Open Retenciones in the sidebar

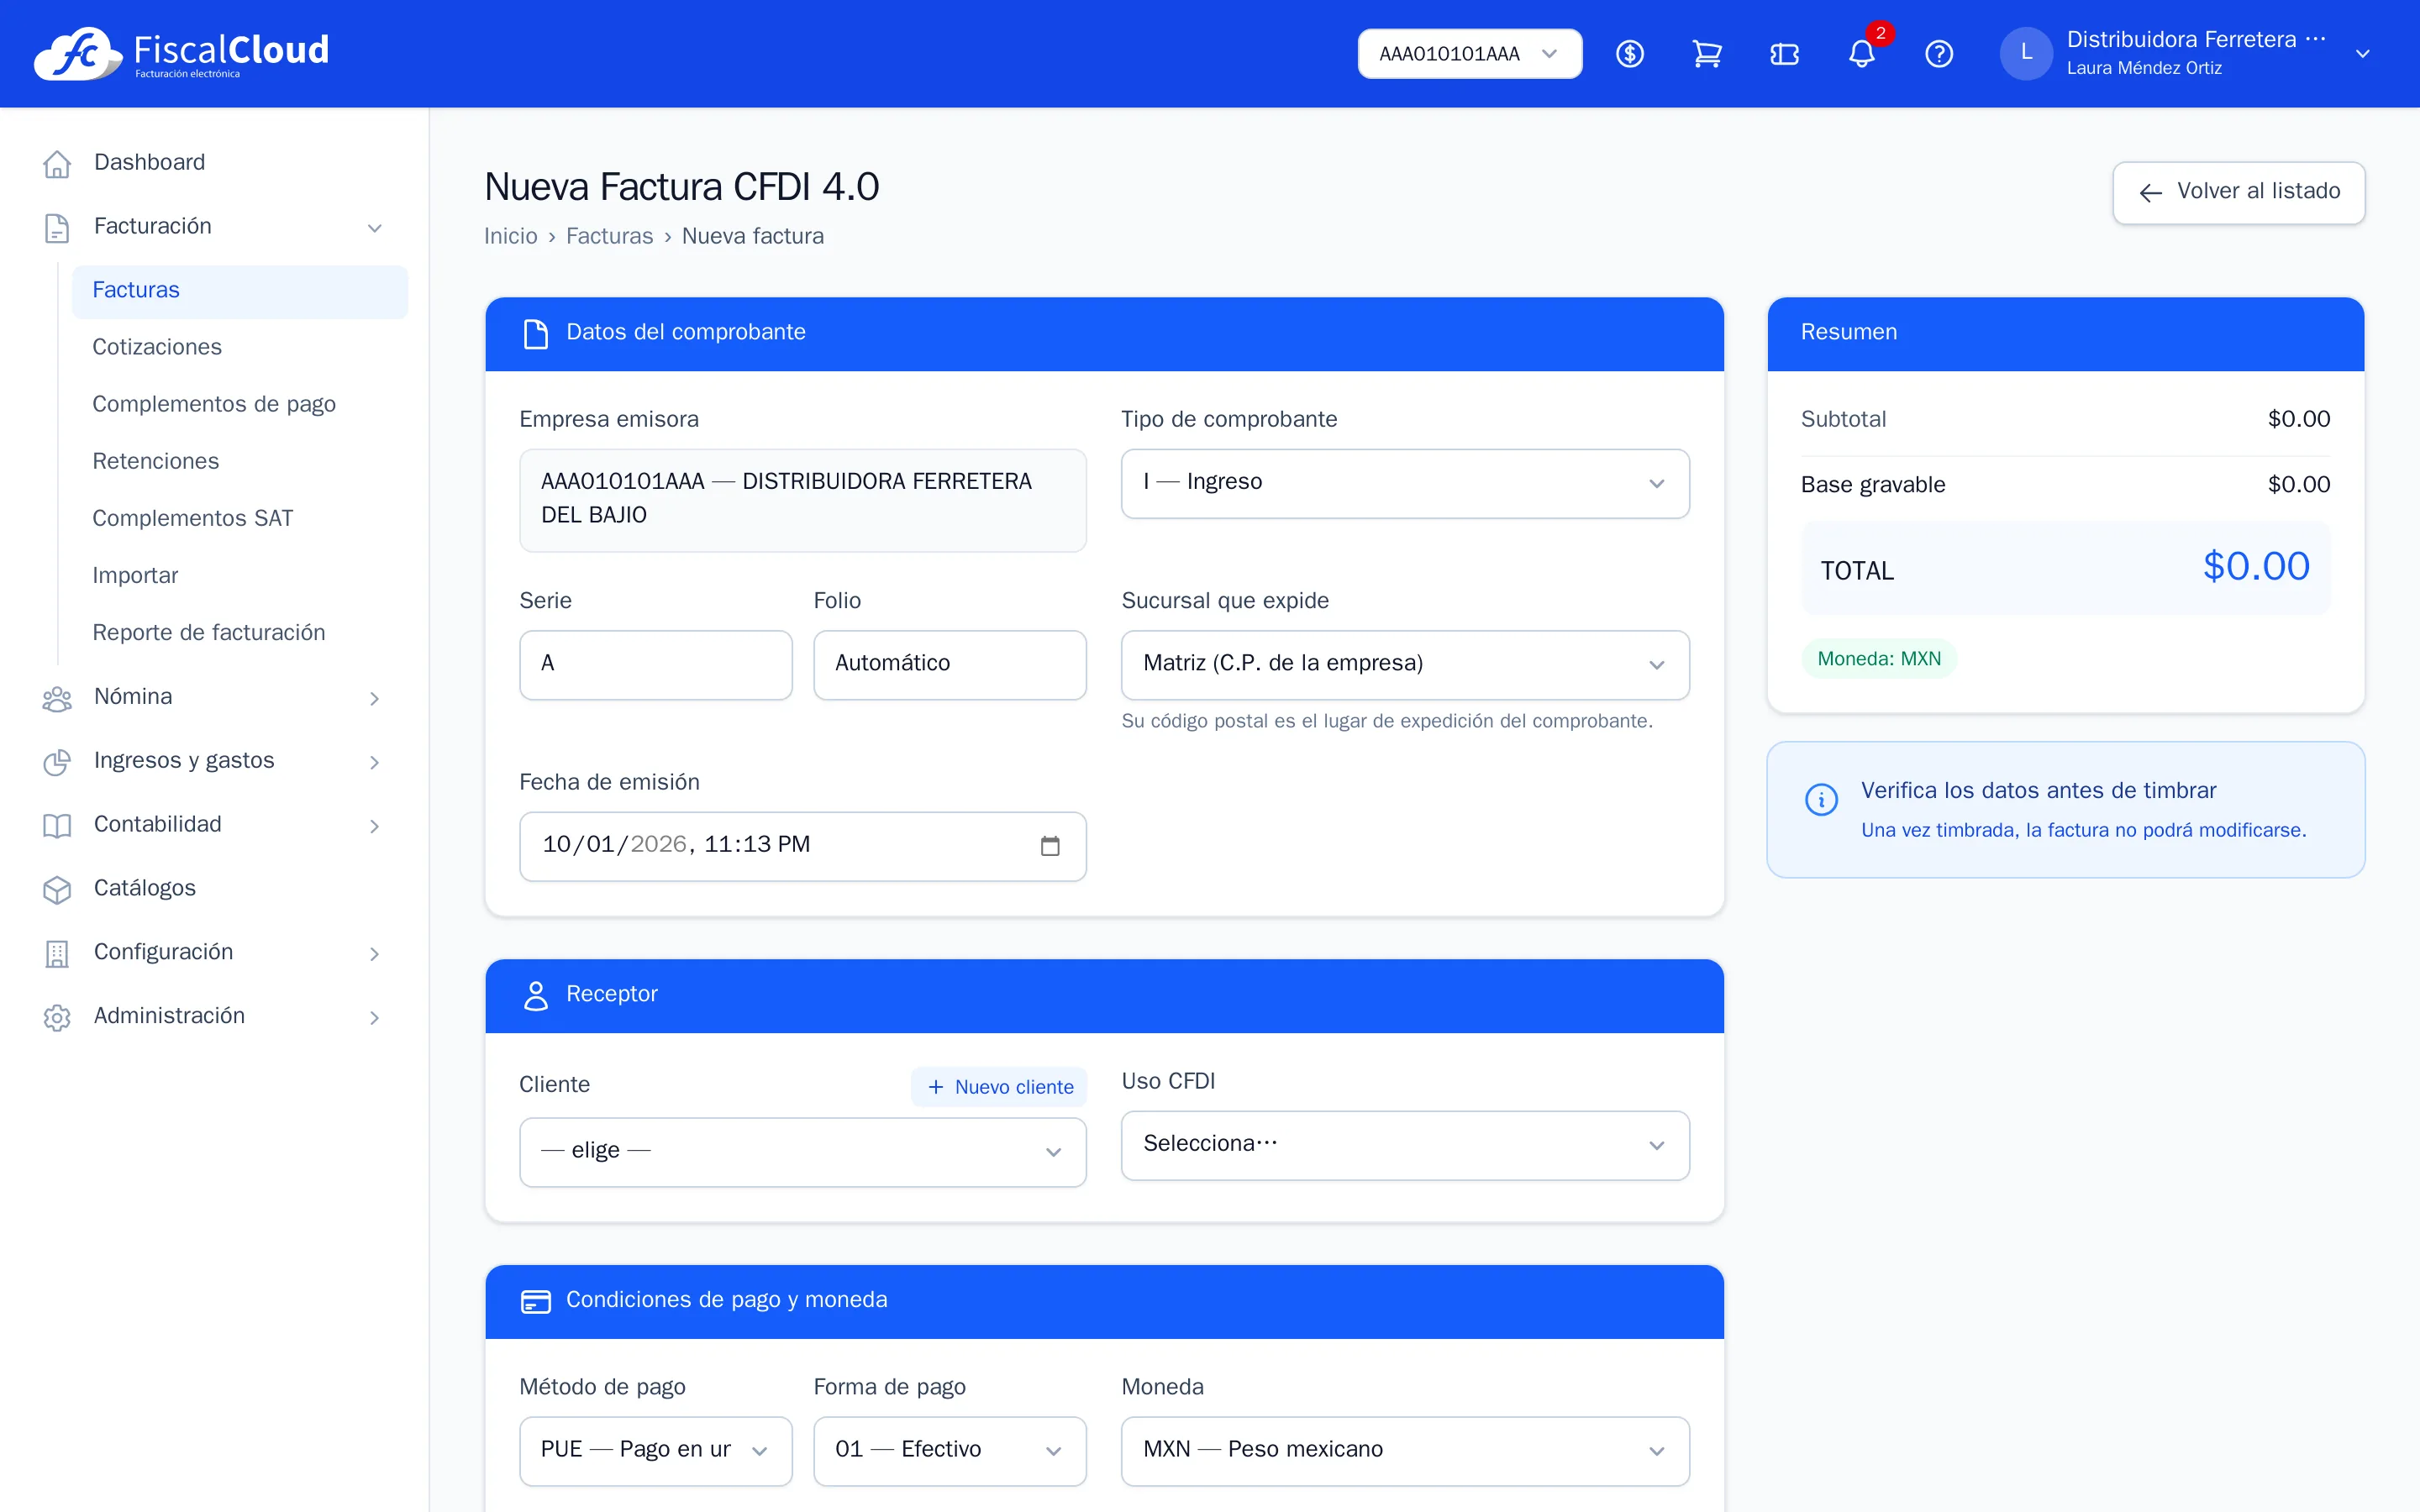[x=239, y=461]
